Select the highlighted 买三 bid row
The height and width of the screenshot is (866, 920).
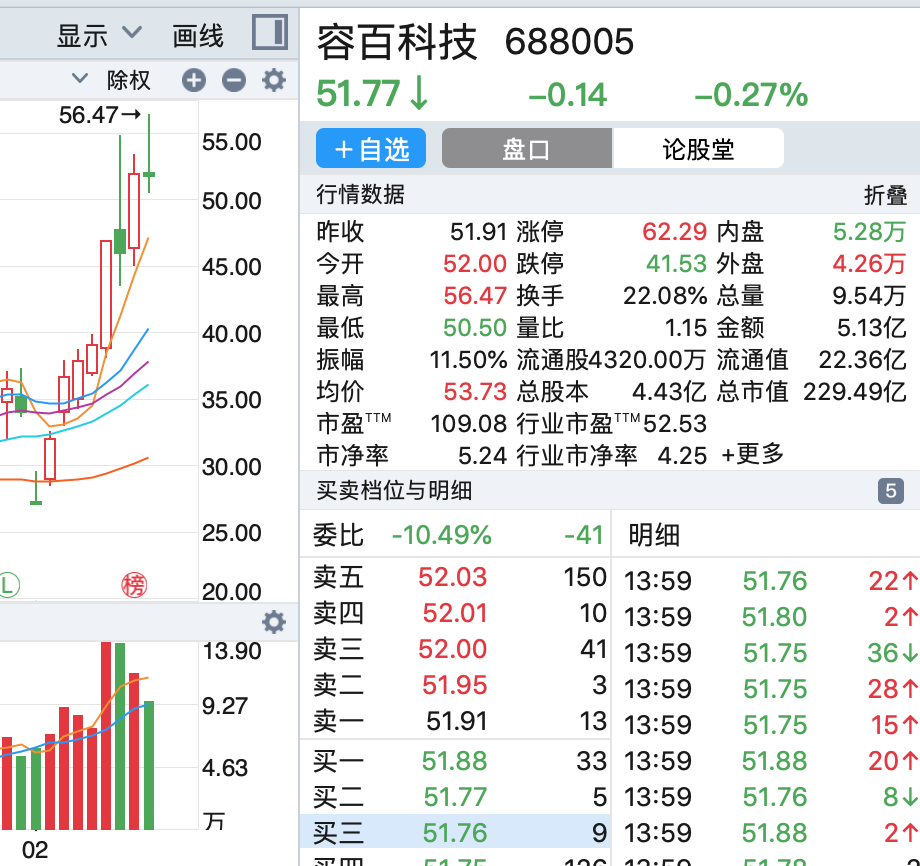(x=454, y=833)
